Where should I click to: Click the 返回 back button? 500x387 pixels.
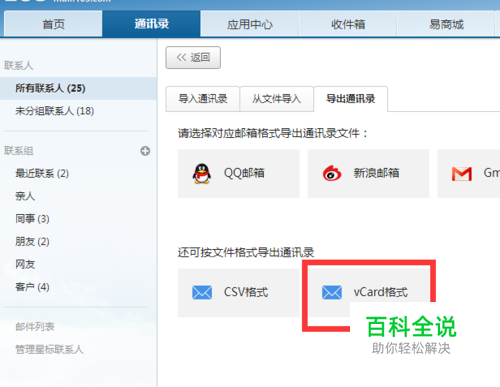(193, 58)
